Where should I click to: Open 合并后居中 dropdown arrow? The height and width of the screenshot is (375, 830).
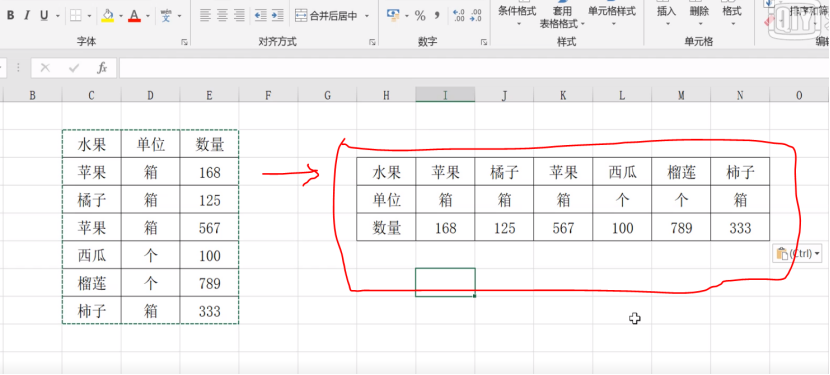[x=366, y=16]
